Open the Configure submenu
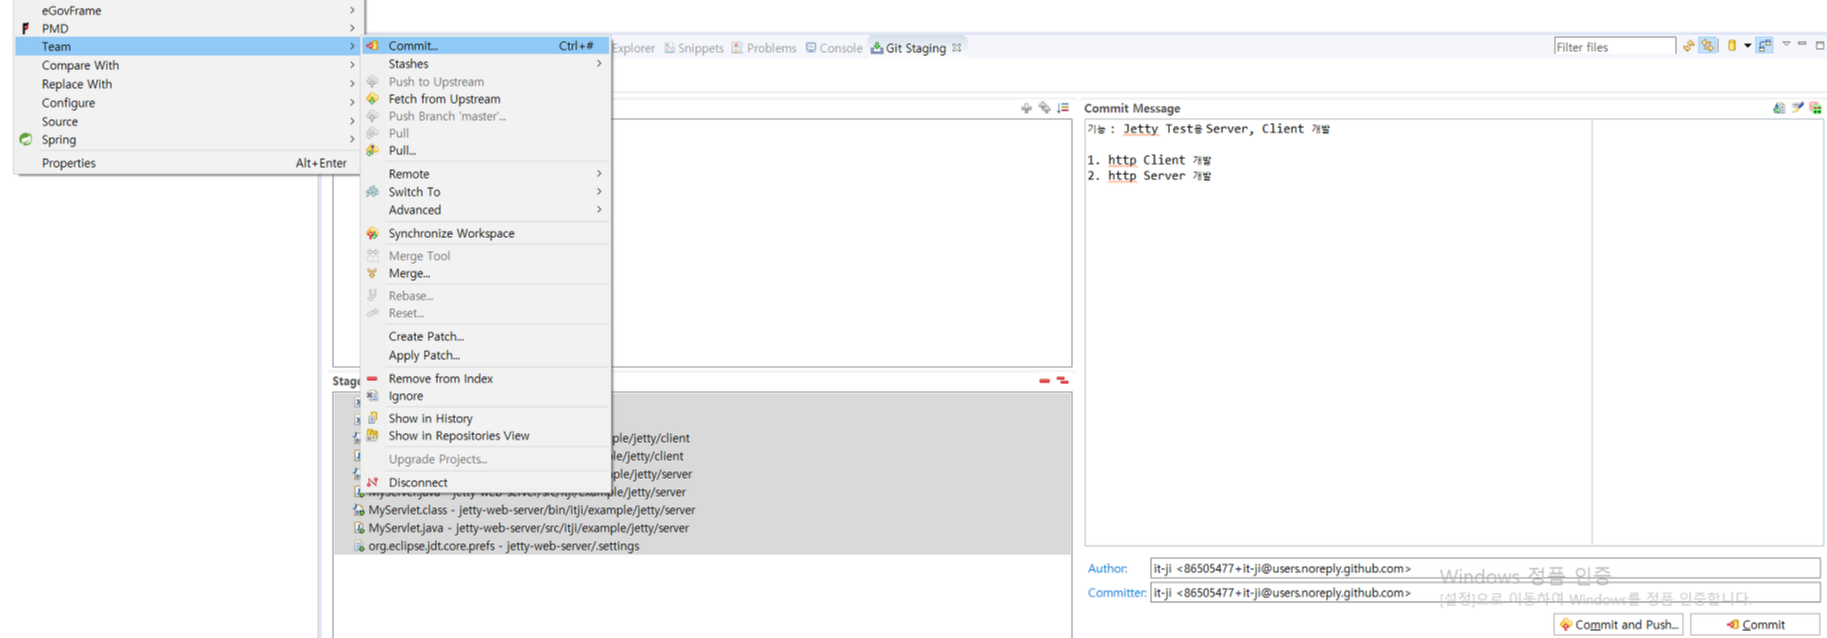The height and width of the screenshot is (638, 1827). [x=187, y=103]
